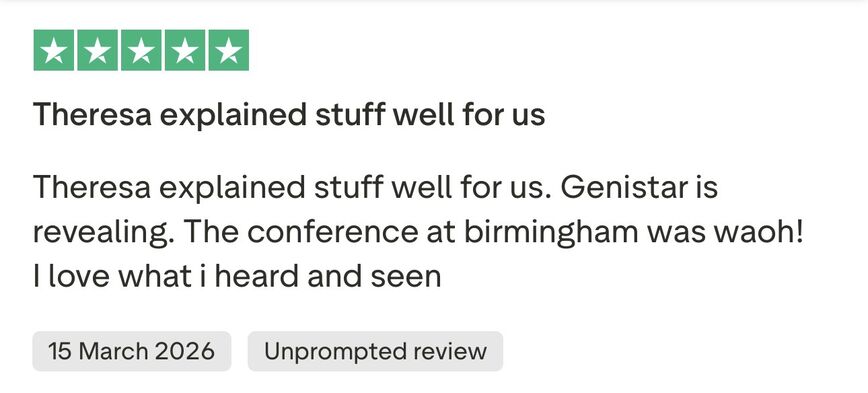Click the '15 March 2026' date badge

132,351
